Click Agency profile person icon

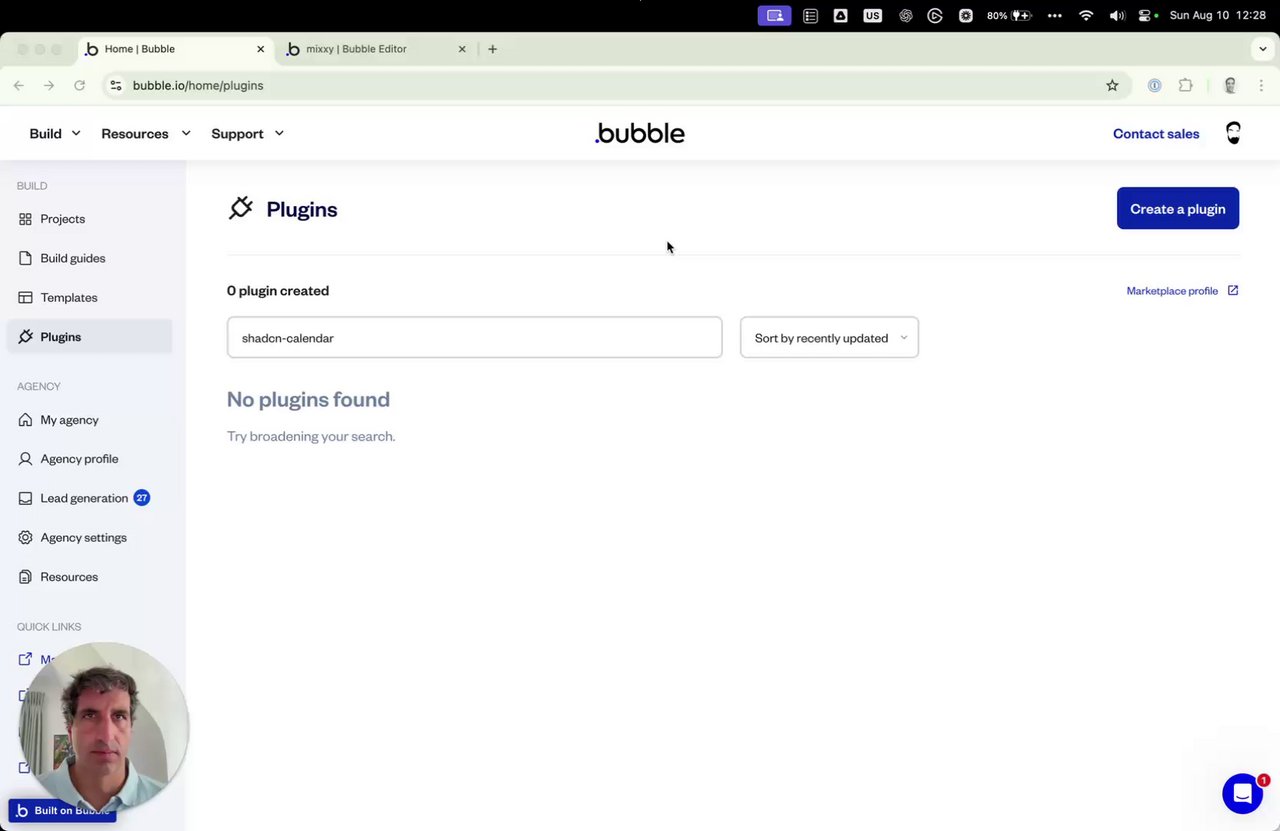pyautogui.click(x=25, y=459)
